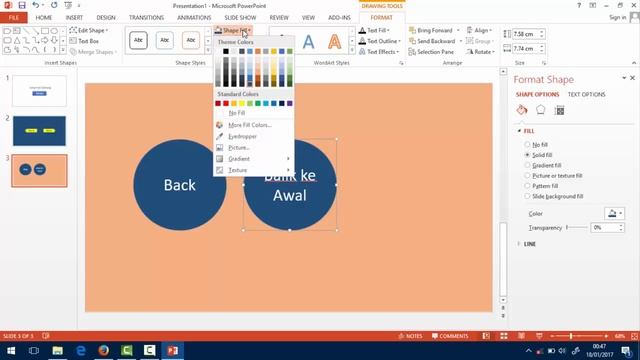Expand Shape Styles gallery More arrow
The image size is (640, 360).
[208, 50]
